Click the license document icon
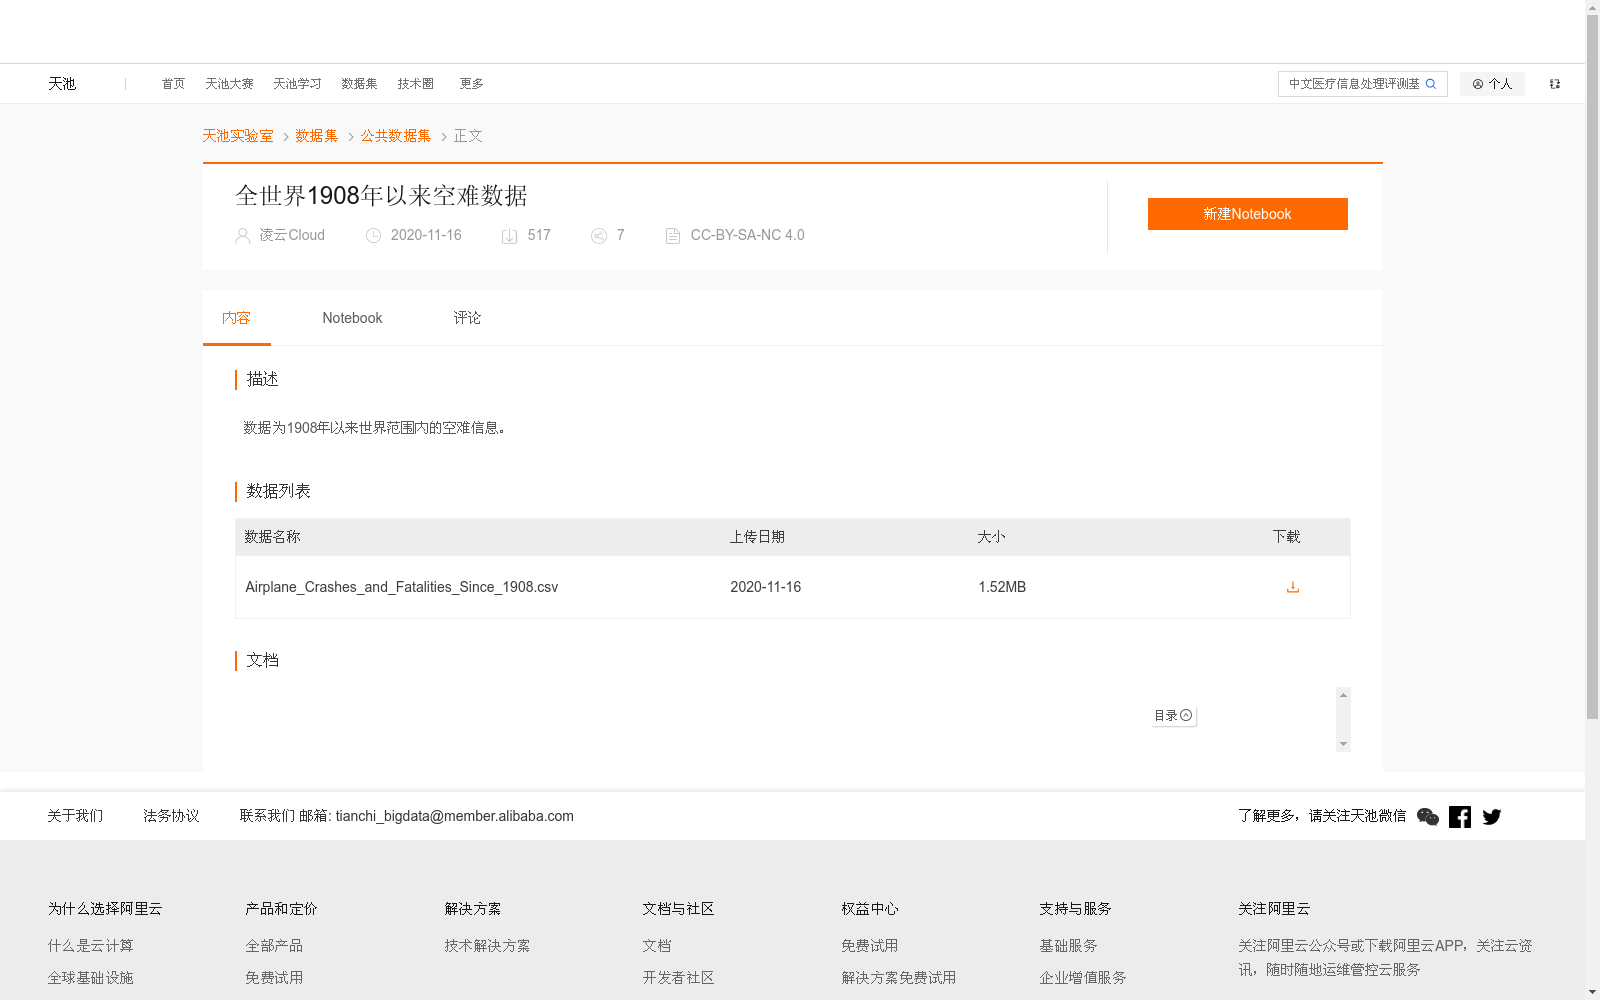1600x1000 pixels. [673, 236]
